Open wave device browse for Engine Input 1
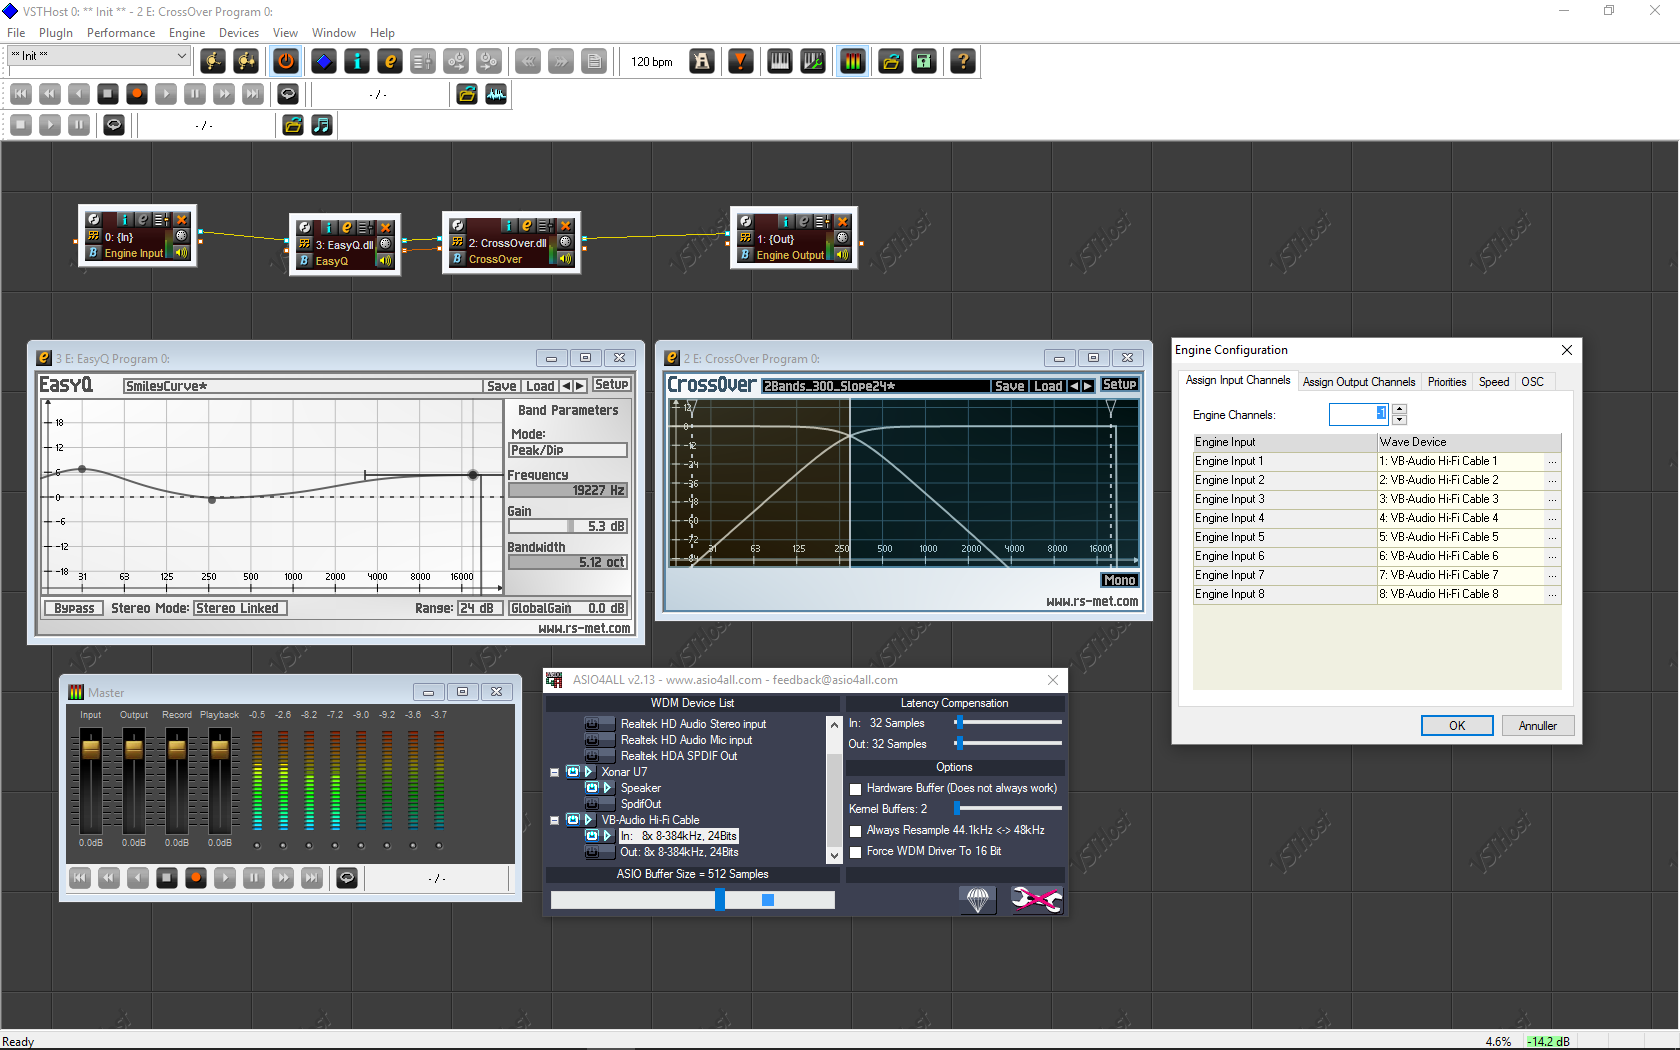The image size is (1680, 1050). click(1552, 462)
